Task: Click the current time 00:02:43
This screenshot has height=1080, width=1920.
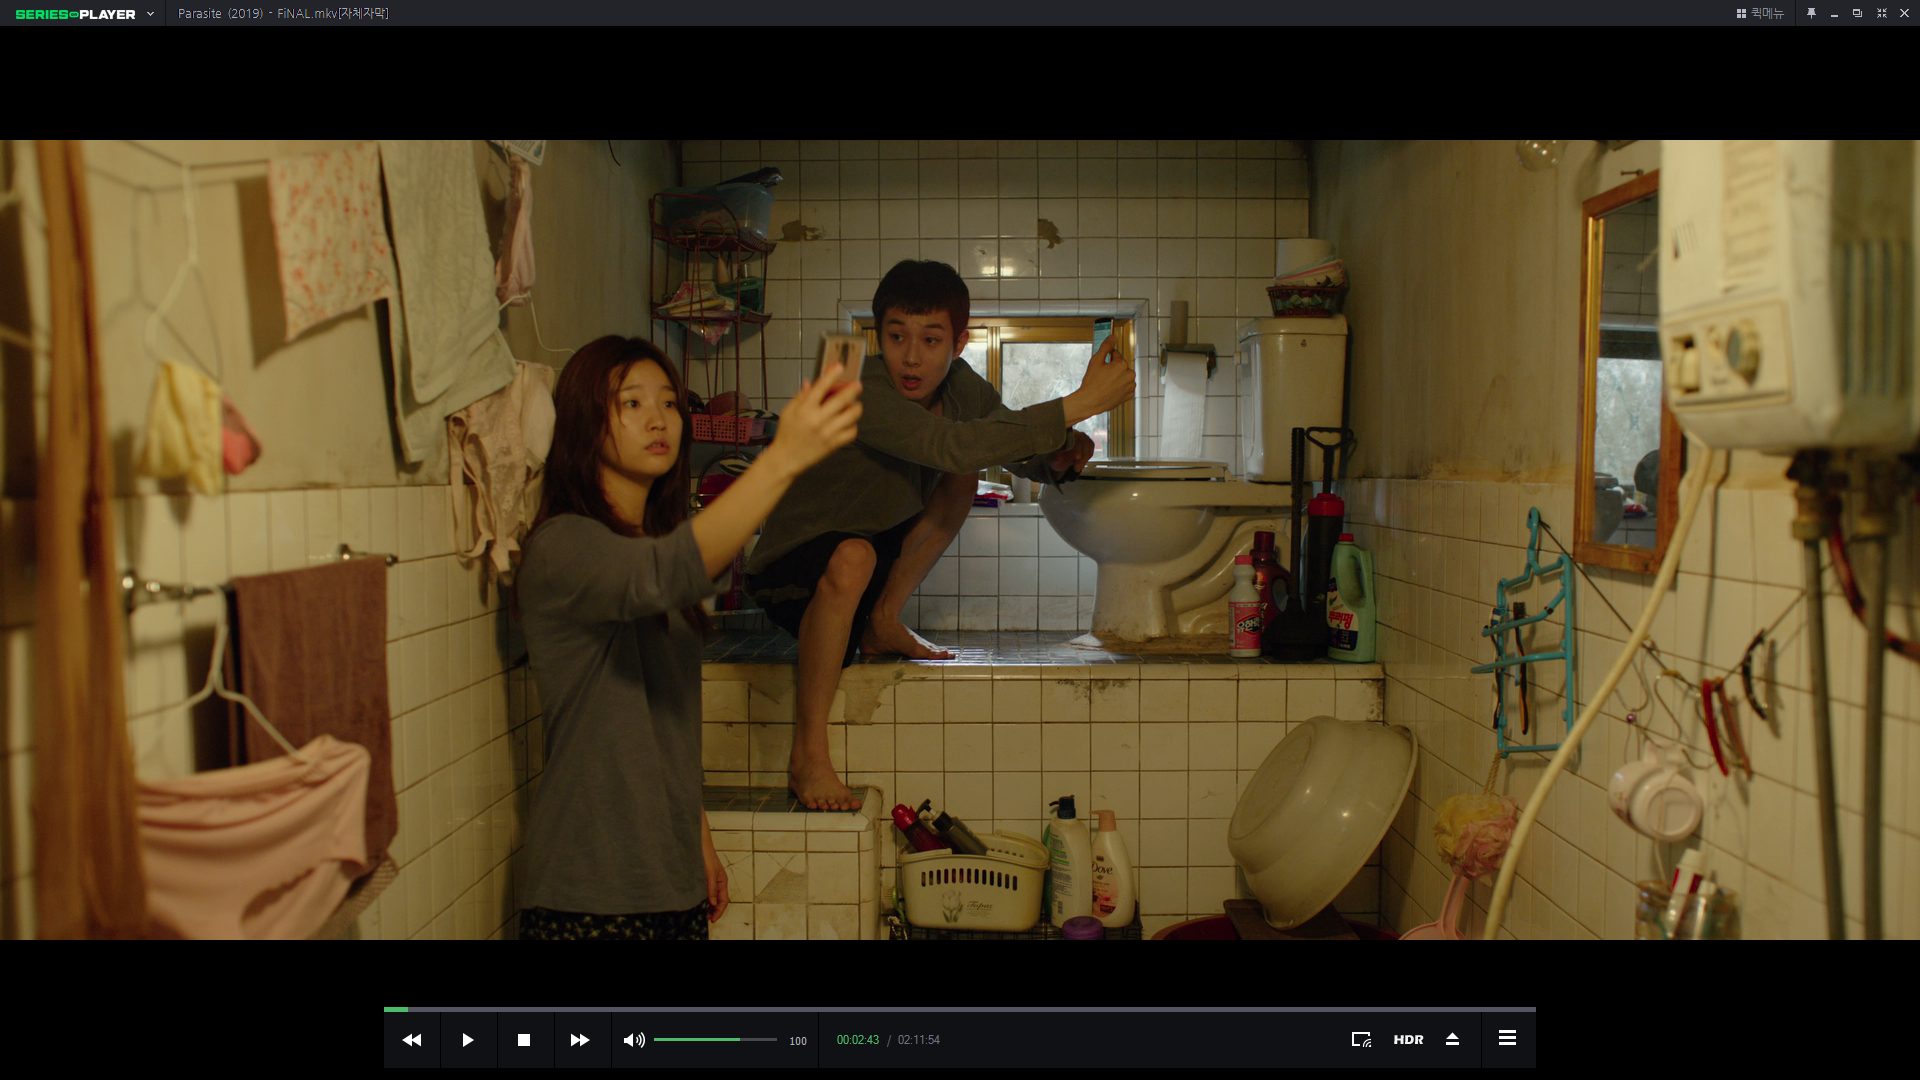Action: (858, 1040)
